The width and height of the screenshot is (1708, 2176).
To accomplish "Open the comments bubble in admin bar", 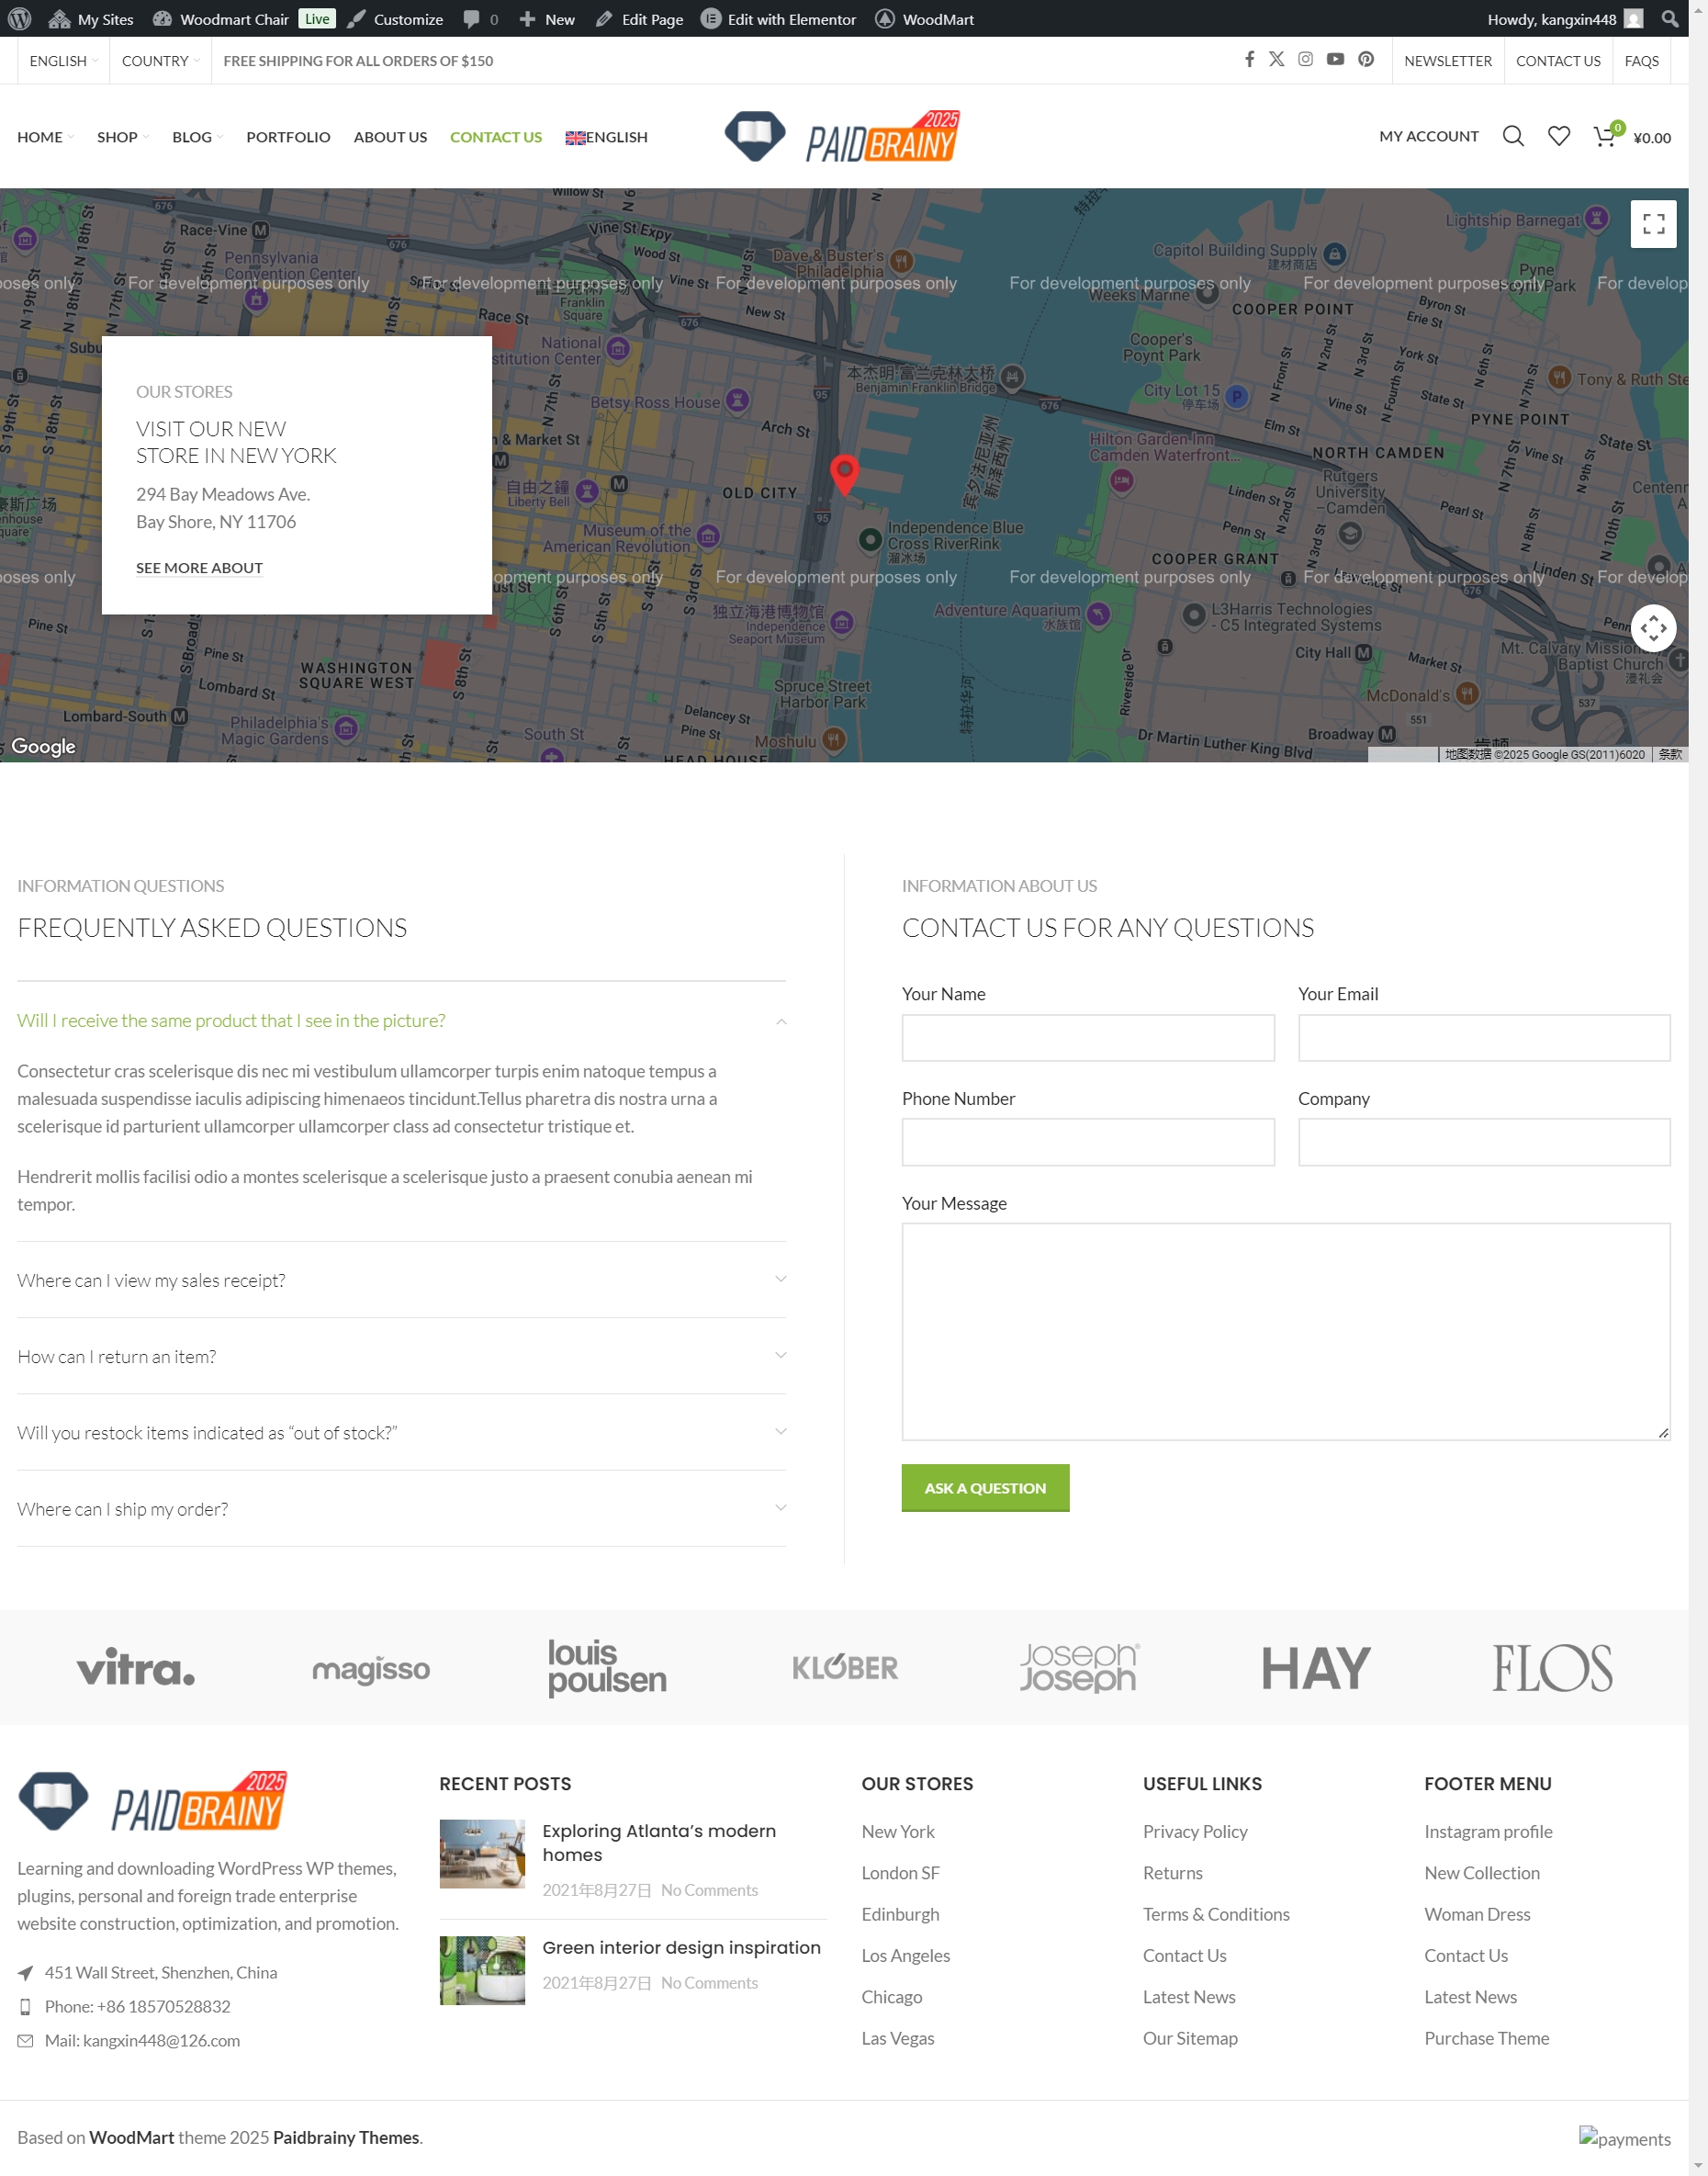I will click(x=480, y=19).
